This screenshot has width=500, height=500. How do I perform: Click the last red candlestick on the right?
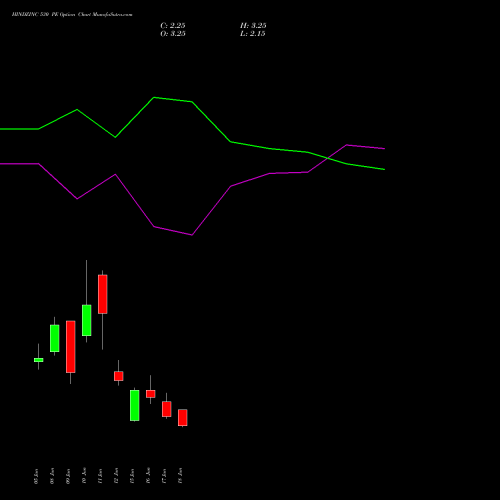[183, 418]
